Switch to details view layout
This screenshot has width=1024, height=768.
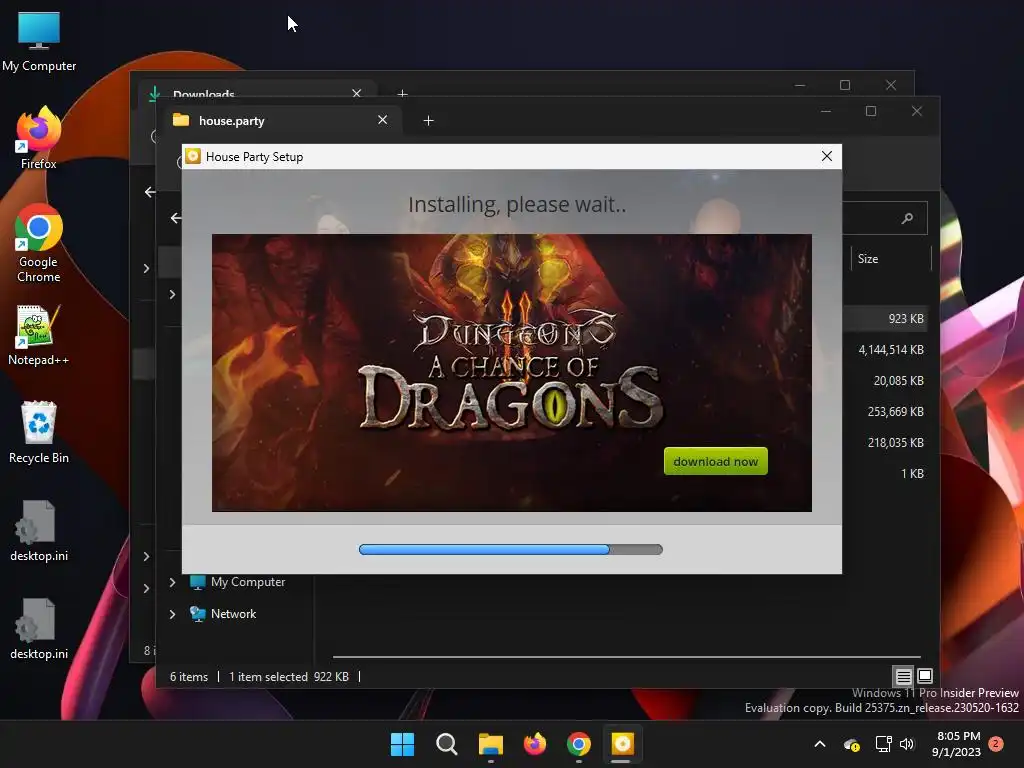(x=904, y=677)
